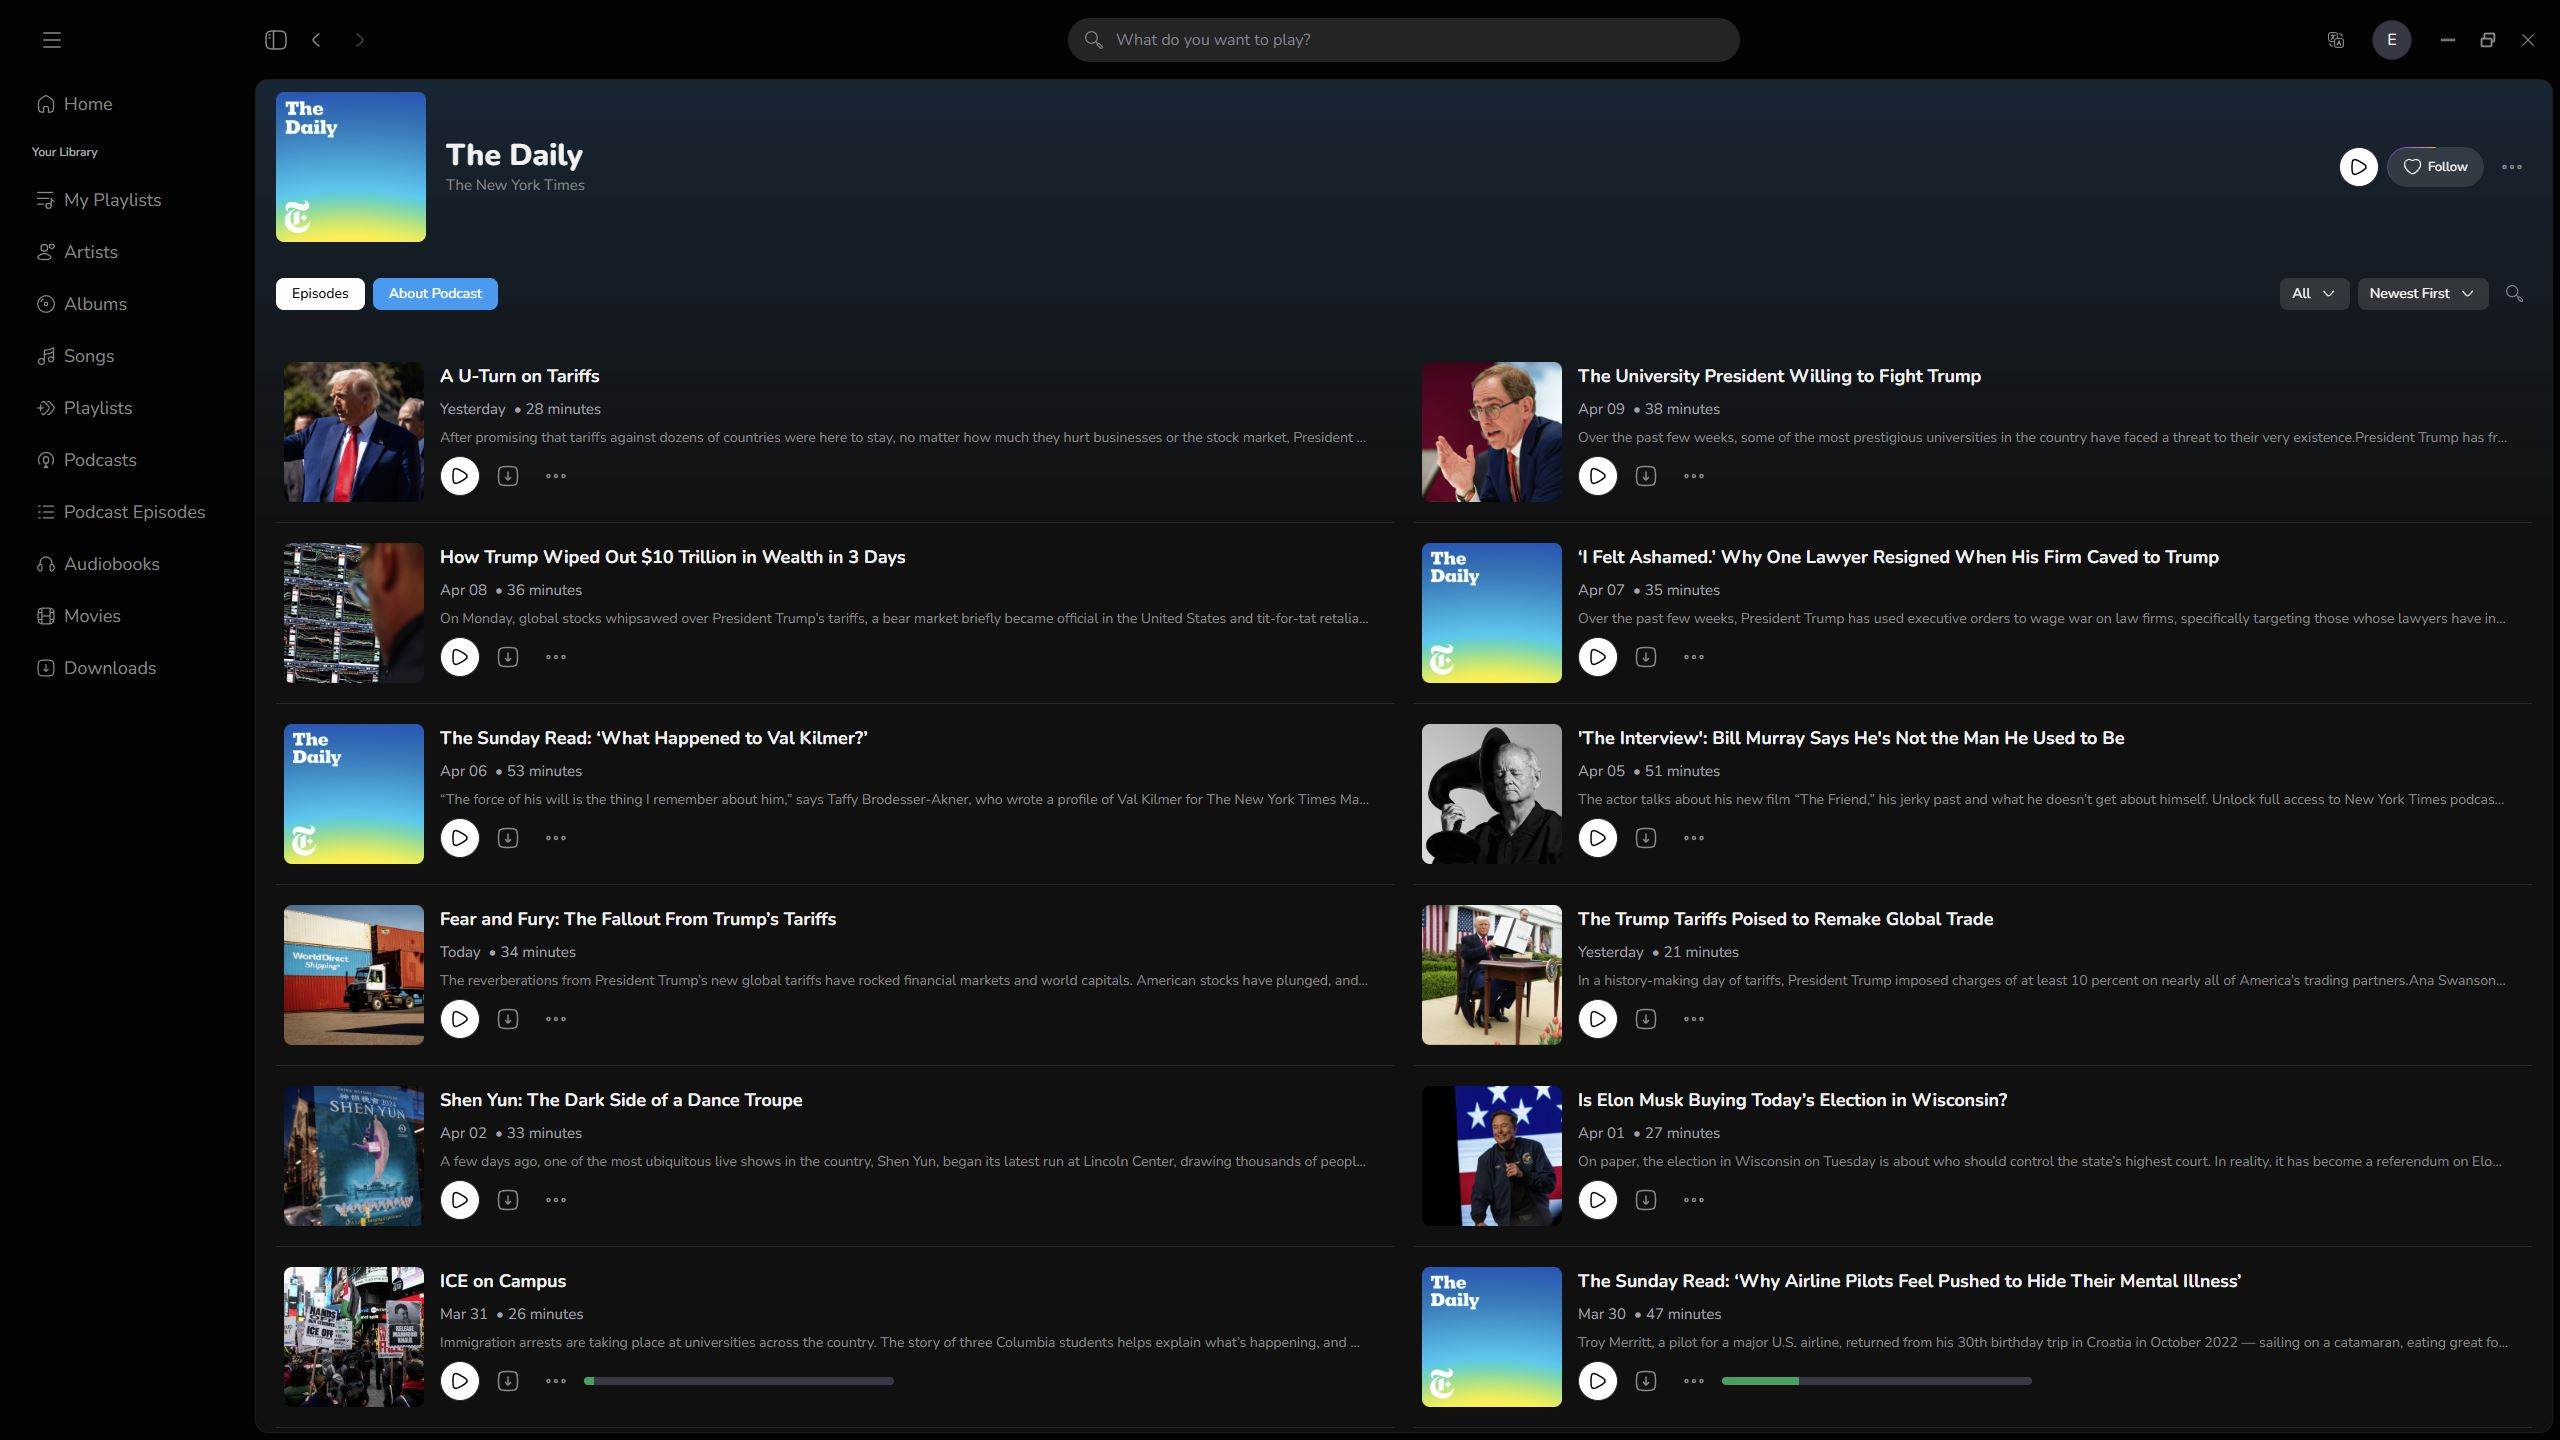Play the Val Kilmer Sunday Read episode

[460, 838]
